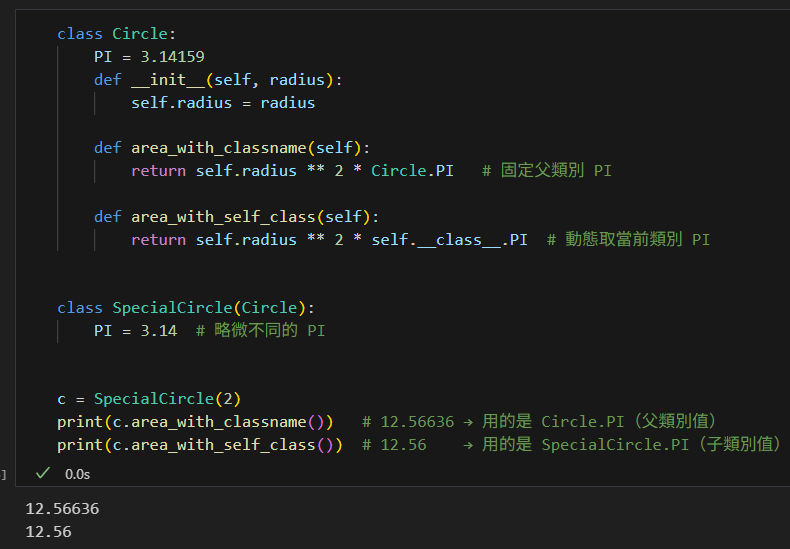Image resolution: width=790 pixels, height=549 pixels.
Task: Click the 'class SpecialCircle(Circle):' line
Action: (186, 308)
